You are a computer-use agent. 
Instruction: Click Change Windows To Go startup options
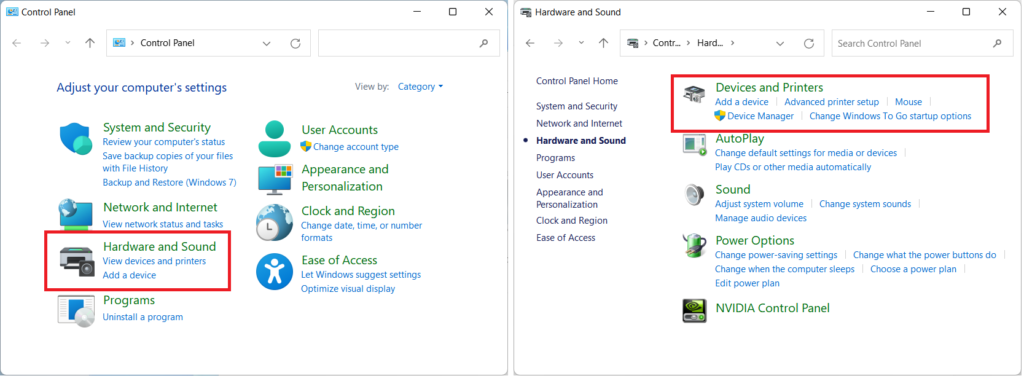890,116
